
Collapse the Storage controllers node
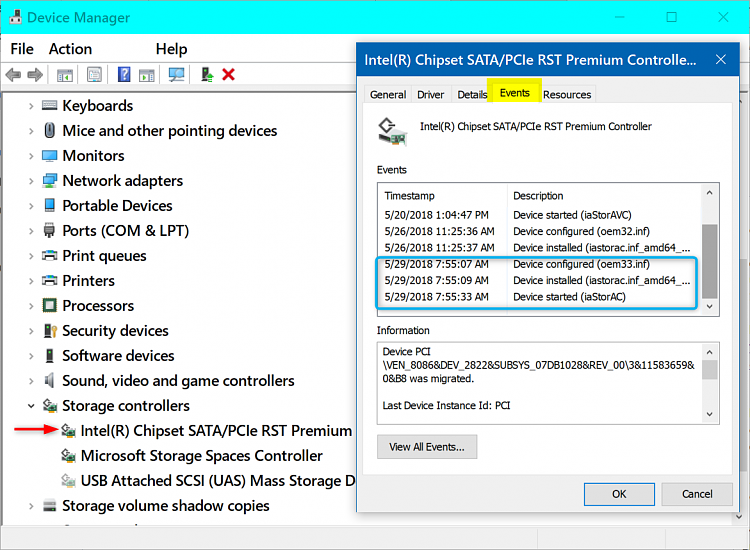[31, 406]
